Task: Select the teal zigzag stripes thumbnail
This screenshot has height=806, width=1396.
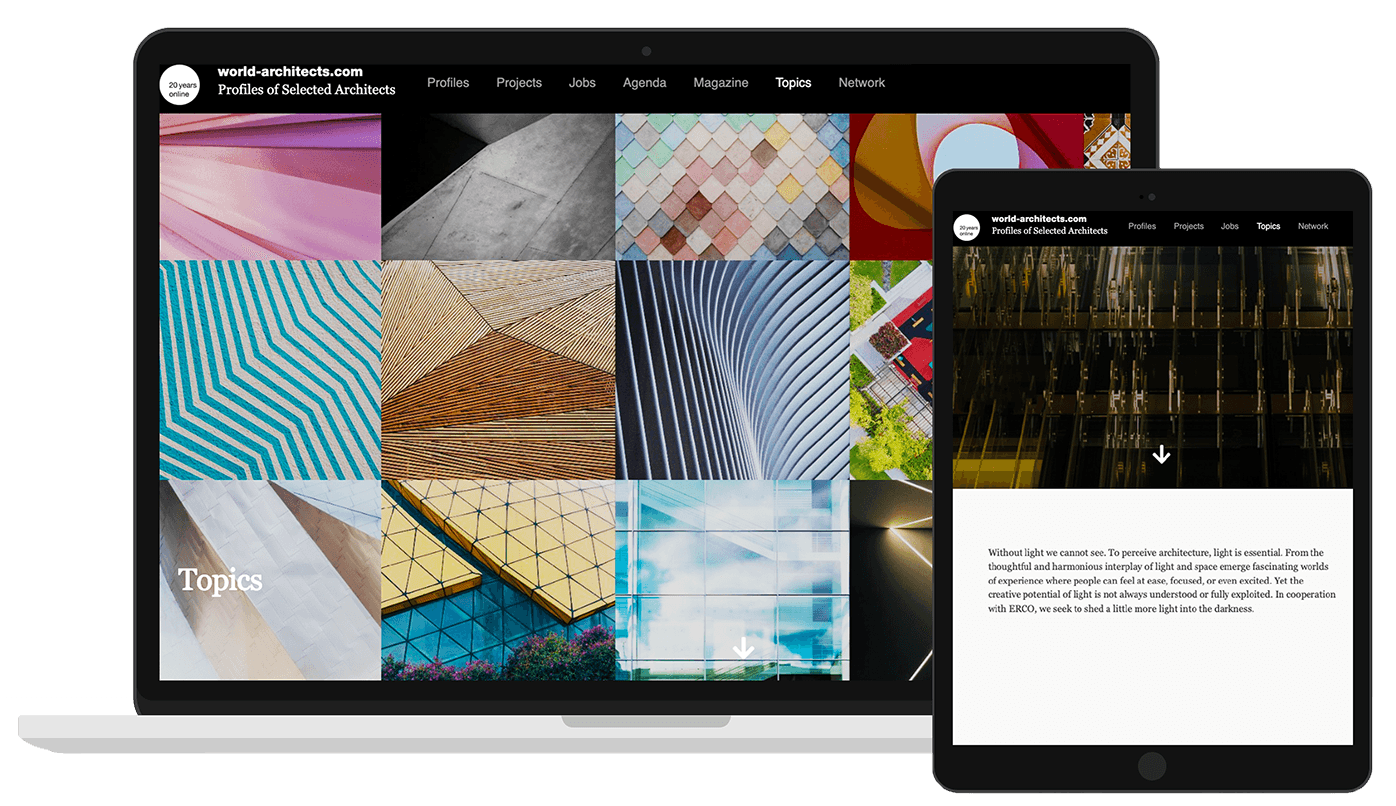Action: 270,370
